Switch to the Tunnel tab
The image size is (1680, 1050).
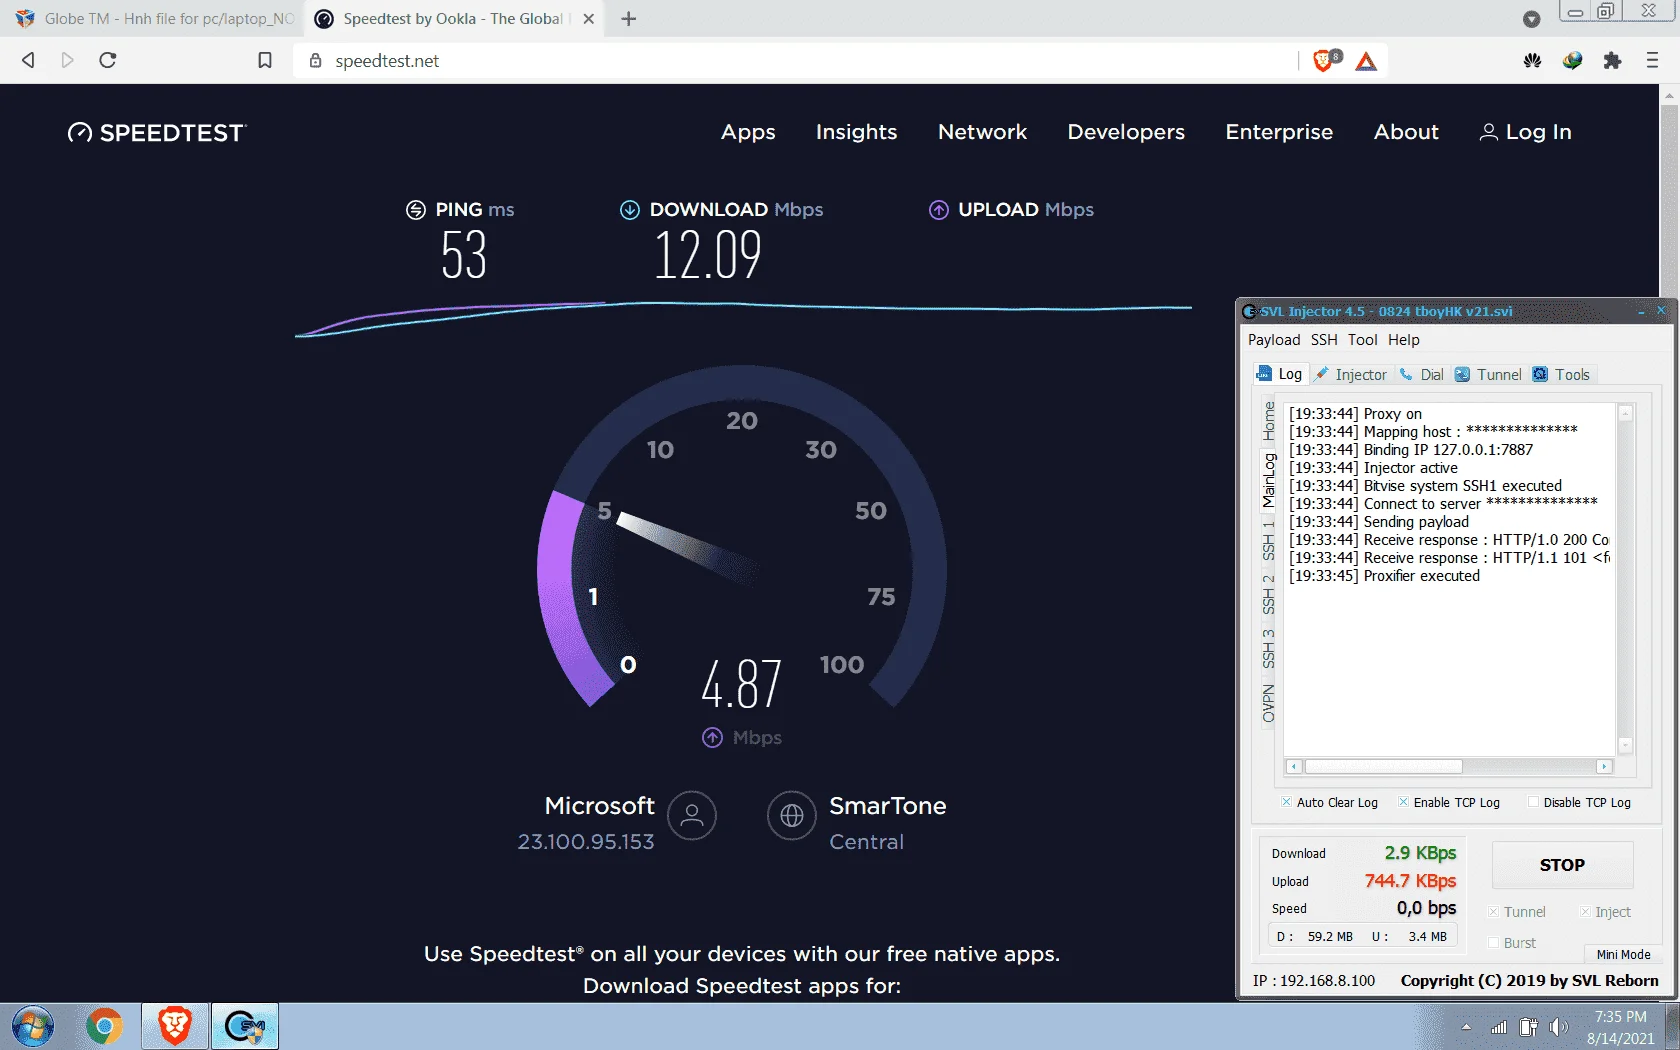pyautogui.click(x=1488, y=374)
